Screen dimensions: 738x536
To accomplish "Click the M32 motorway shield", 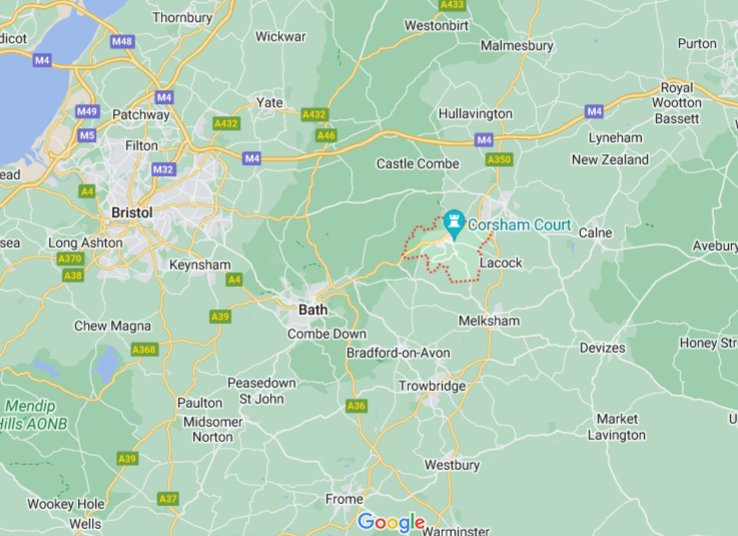I will pyautogui.click(x=164, y=169).
